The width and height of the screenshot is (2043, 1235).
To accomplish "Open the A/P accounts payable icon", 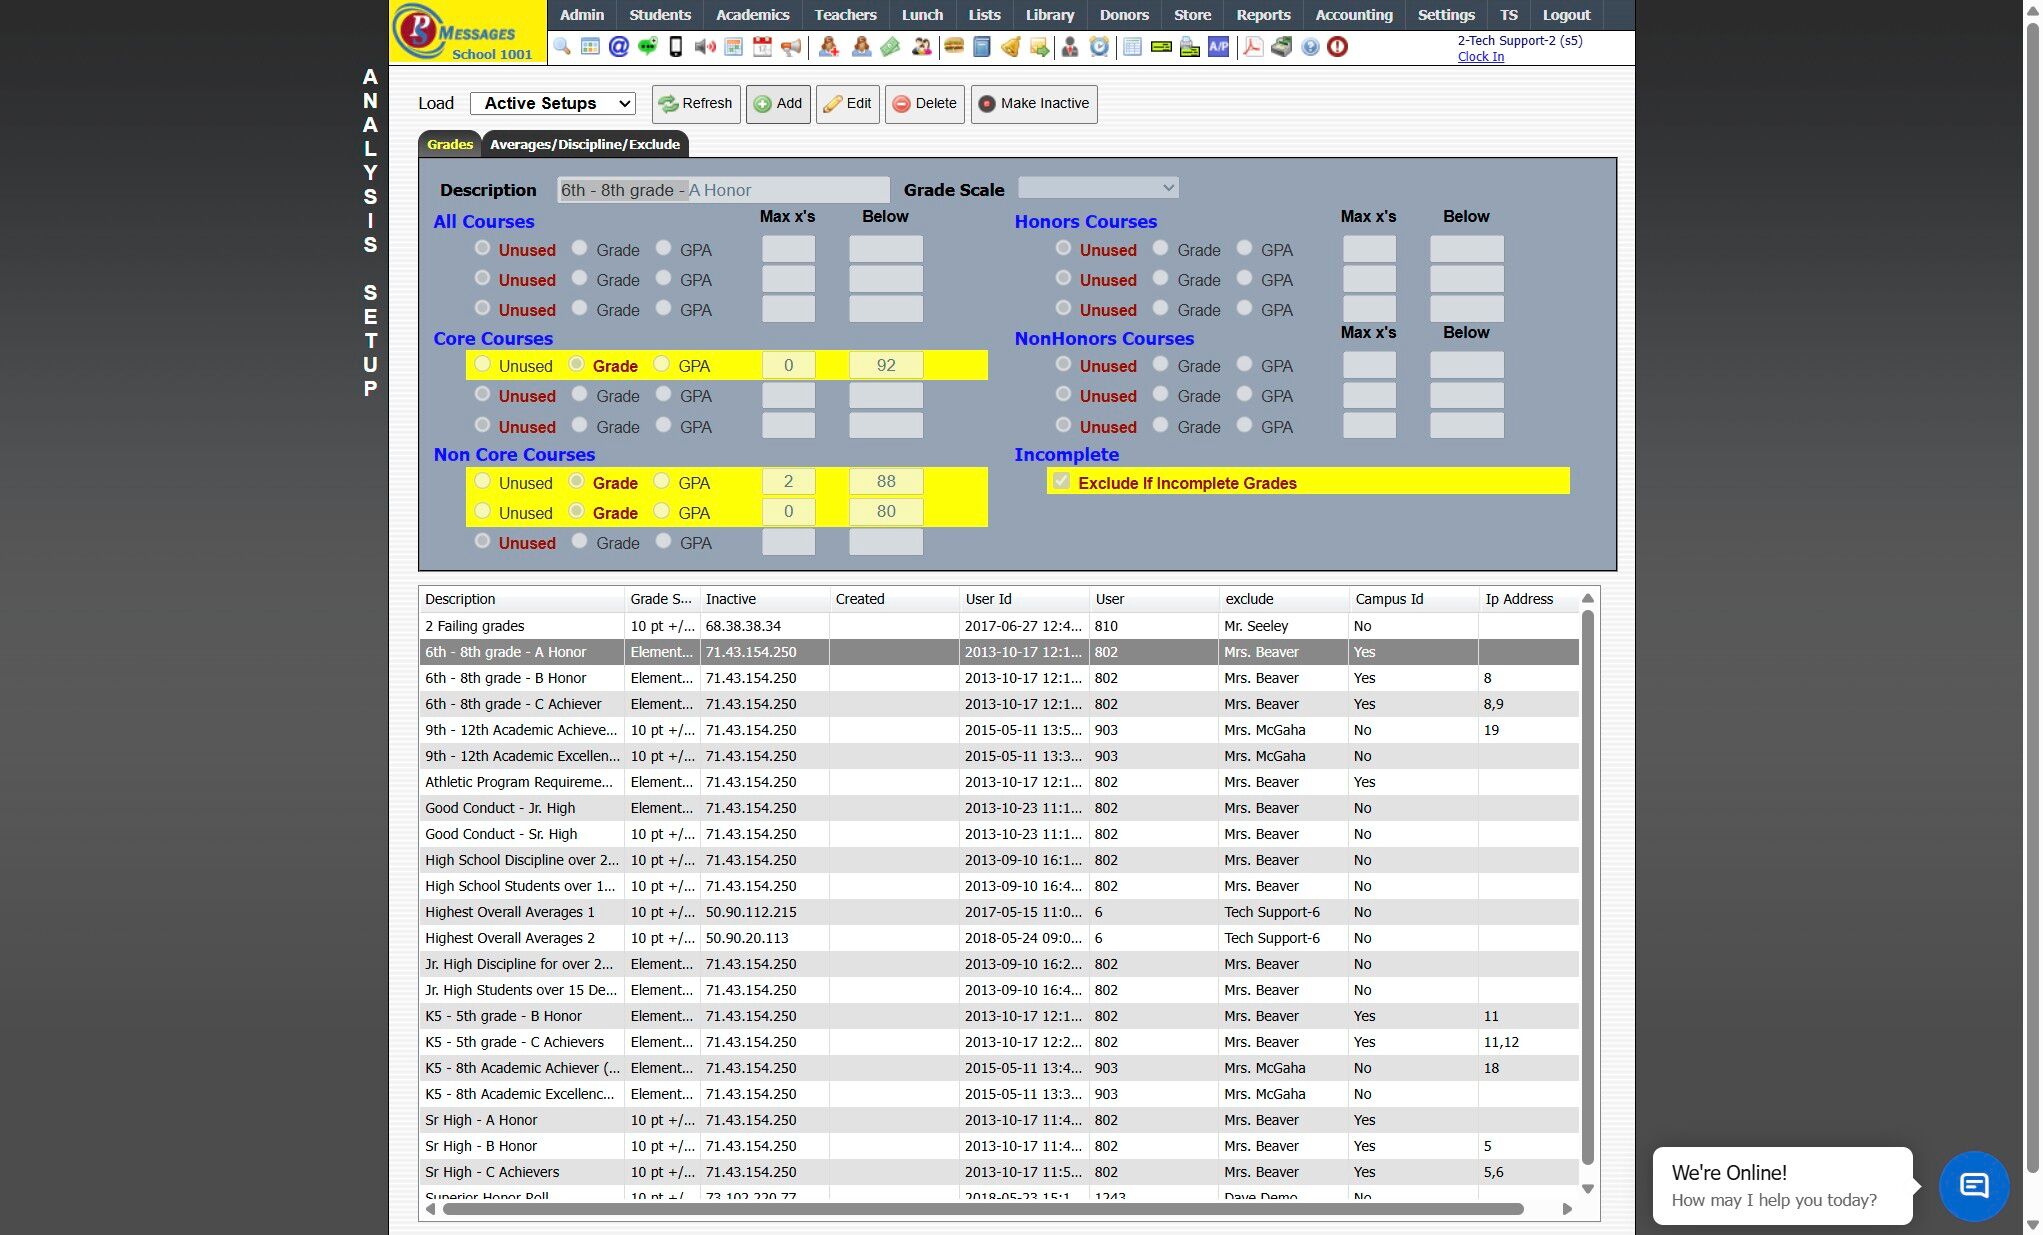I will [x=1218, y=47].
